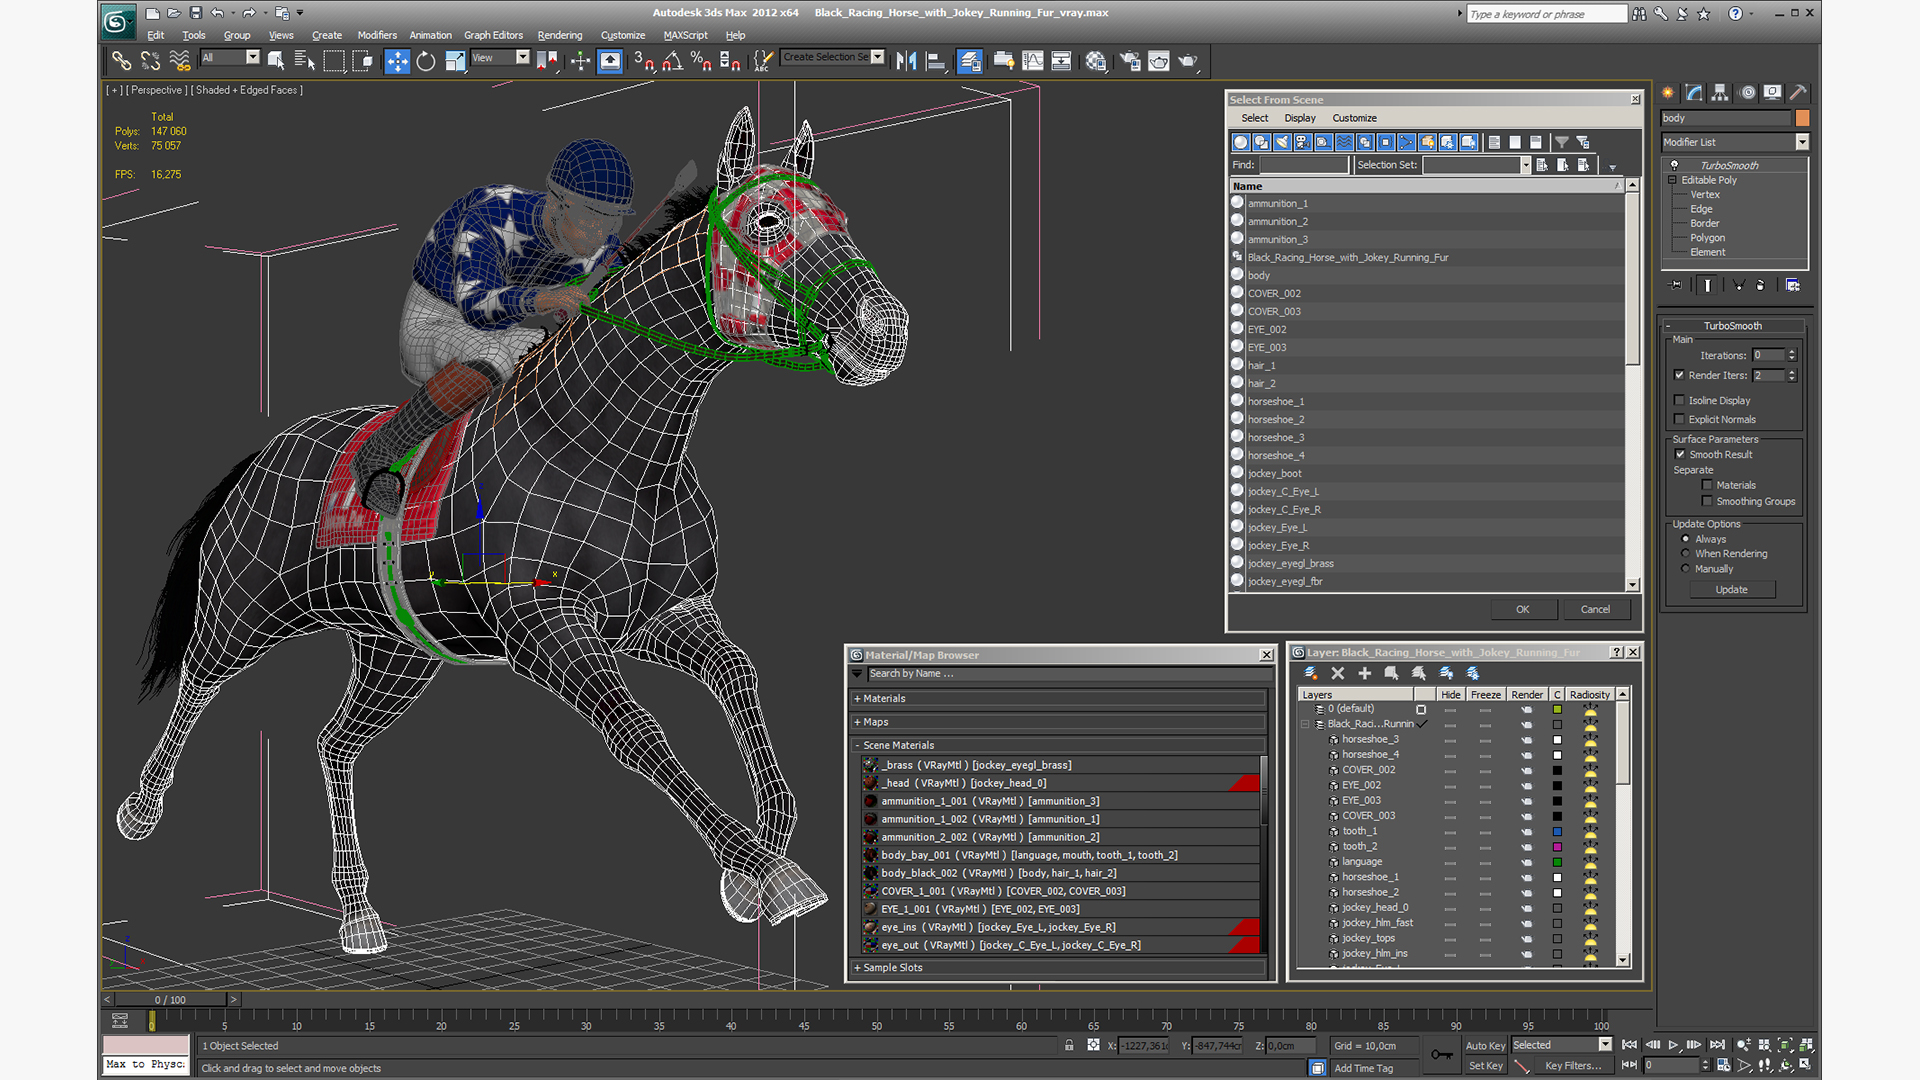This screenshot has width=1920, height=1080.
Task: Enable the Isoline Display checkbox
Action: [x=1680, y=400]
